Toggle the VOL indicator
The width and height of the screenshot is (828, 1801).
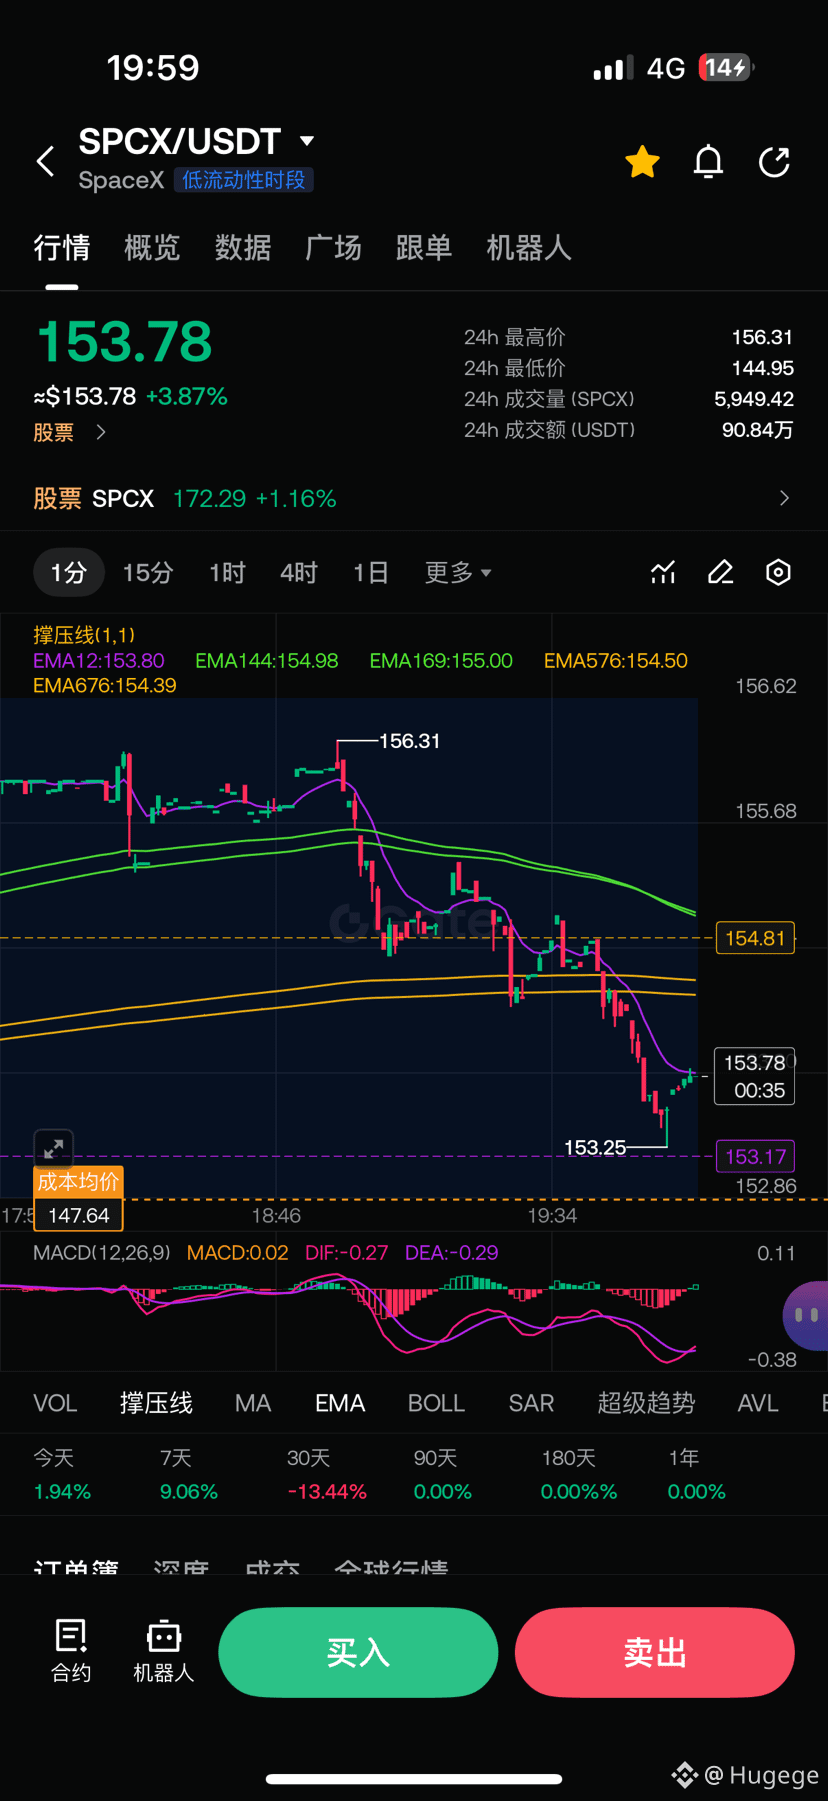click(55, 1403)
